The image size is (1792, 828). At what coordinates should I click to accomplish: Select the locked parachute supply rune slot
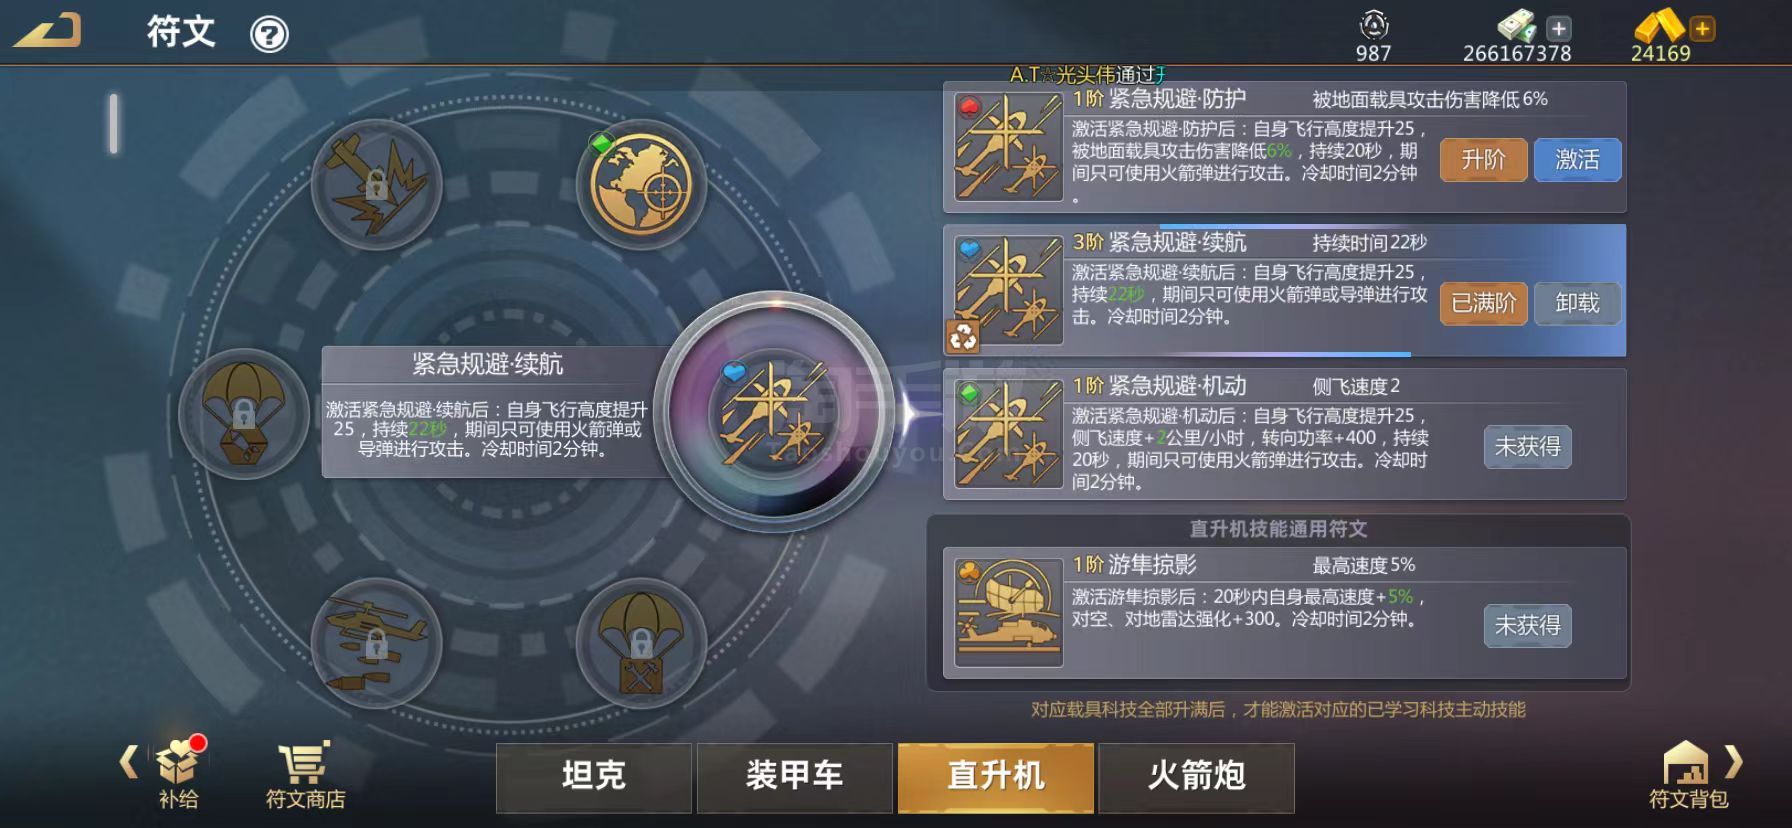(x=244, y=413)
